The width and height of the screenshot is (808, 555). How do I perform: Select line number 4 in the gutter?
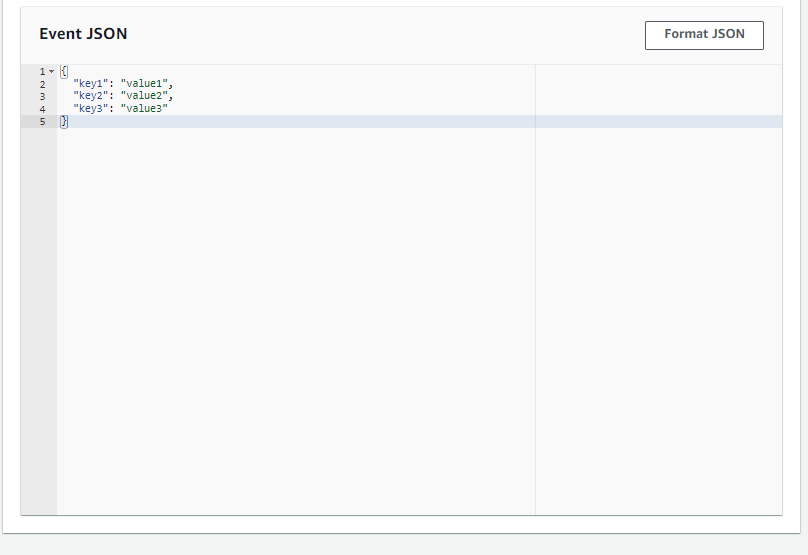click(x=42, y=109)
